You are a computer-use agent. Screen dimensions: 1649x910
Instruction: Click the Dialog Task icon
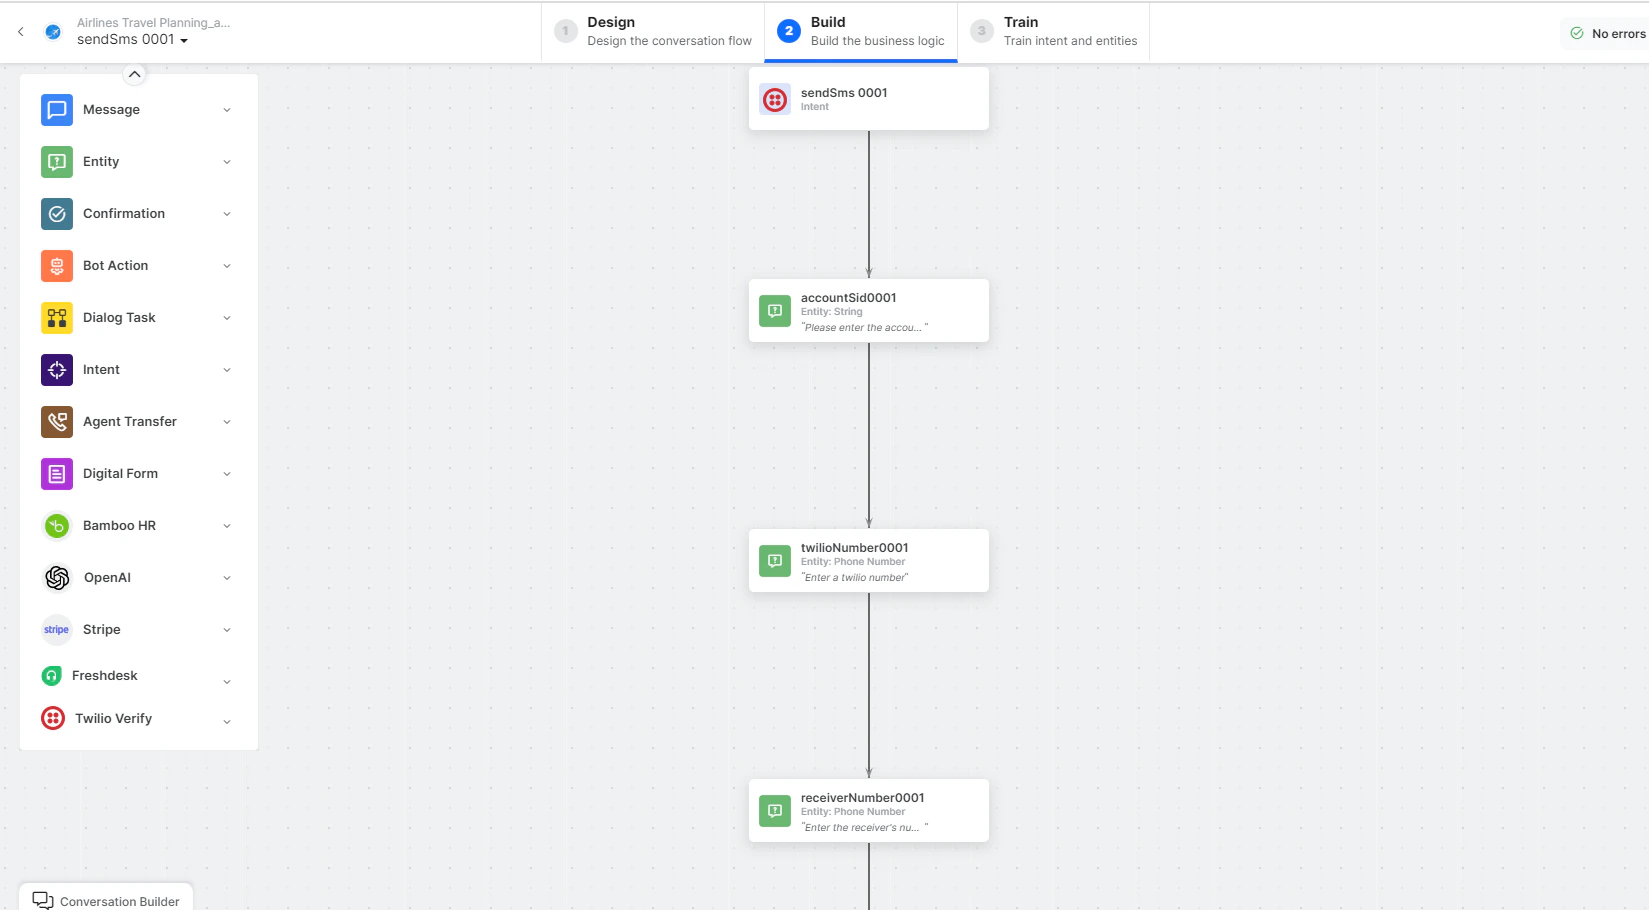click(x=56, y=317)
